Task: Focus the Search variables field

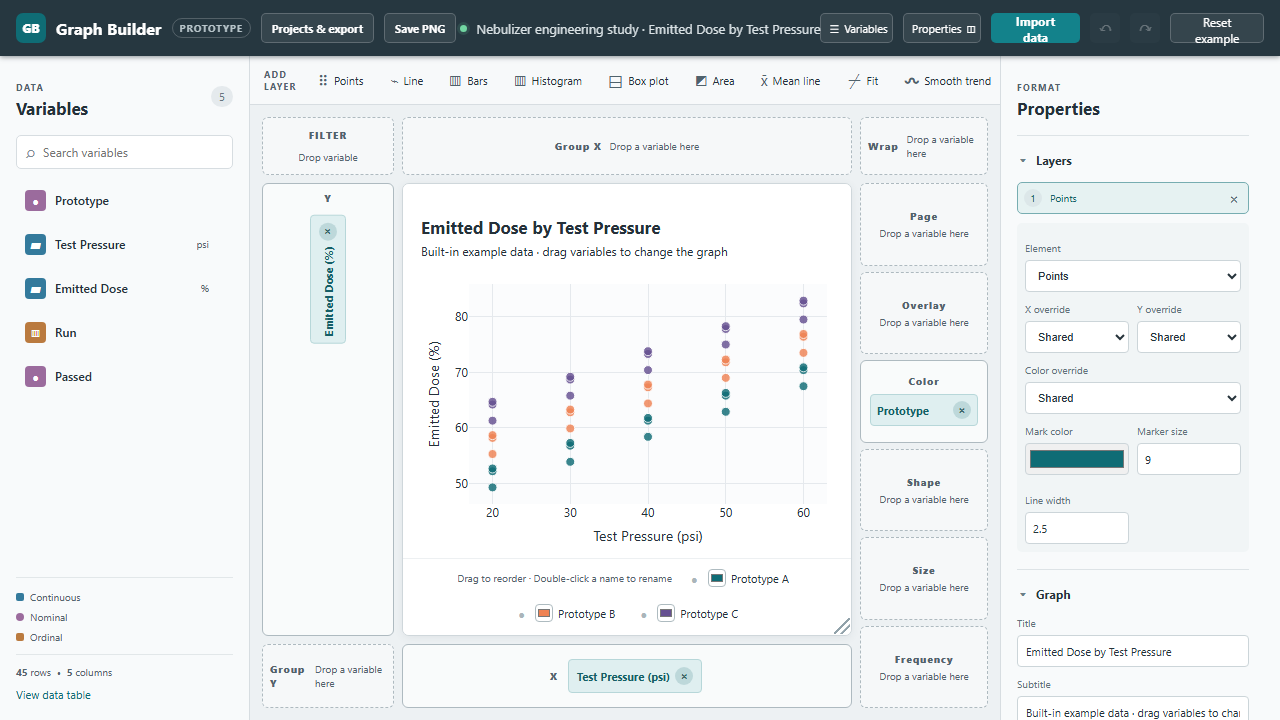Action: click(124, 152)
